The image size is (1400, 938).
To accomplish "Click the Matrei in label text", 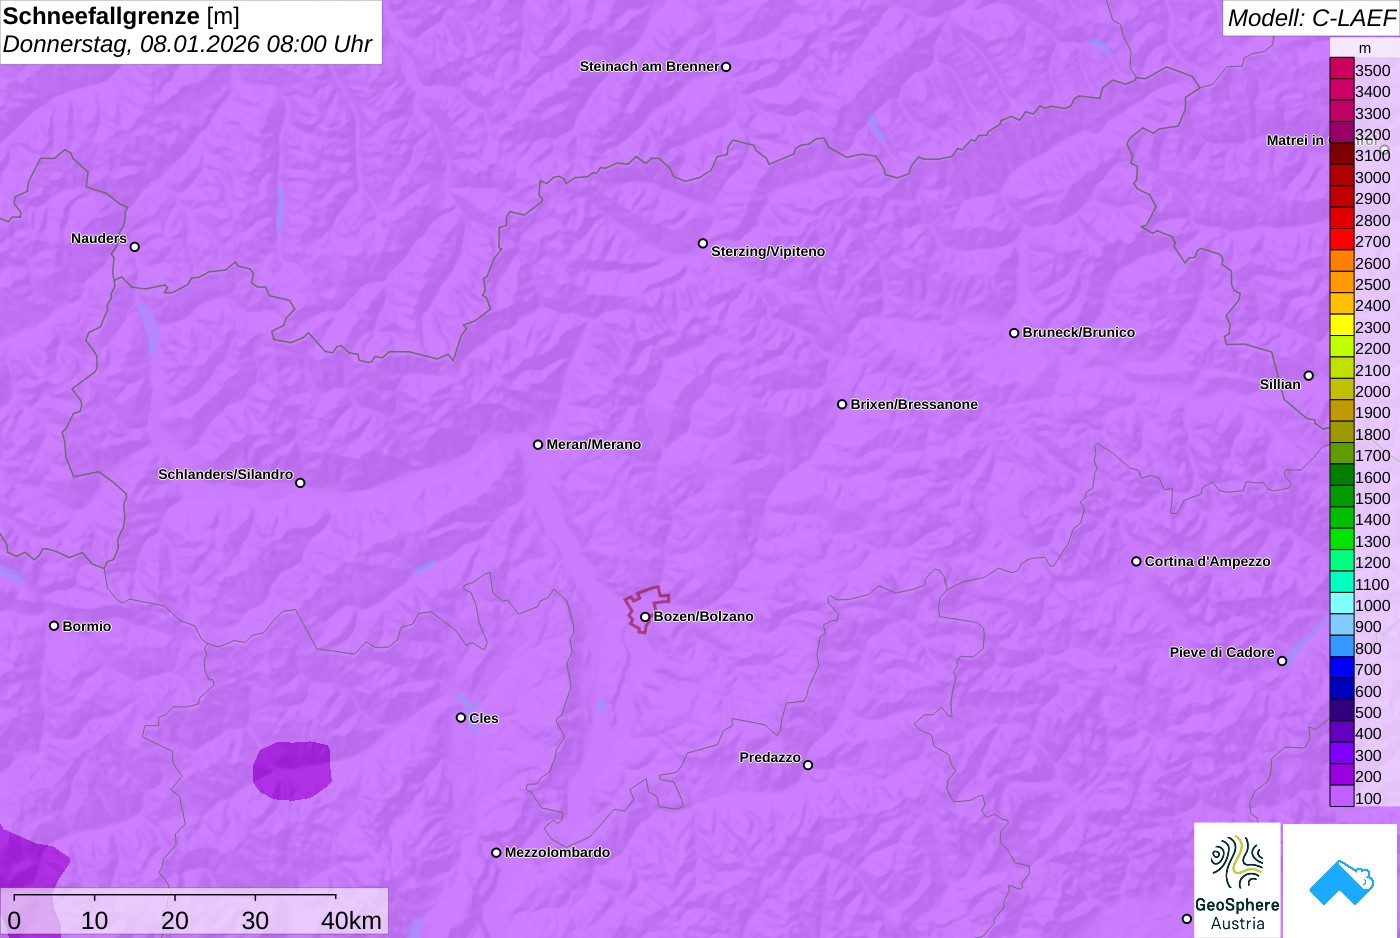I will coord(1295,140).
